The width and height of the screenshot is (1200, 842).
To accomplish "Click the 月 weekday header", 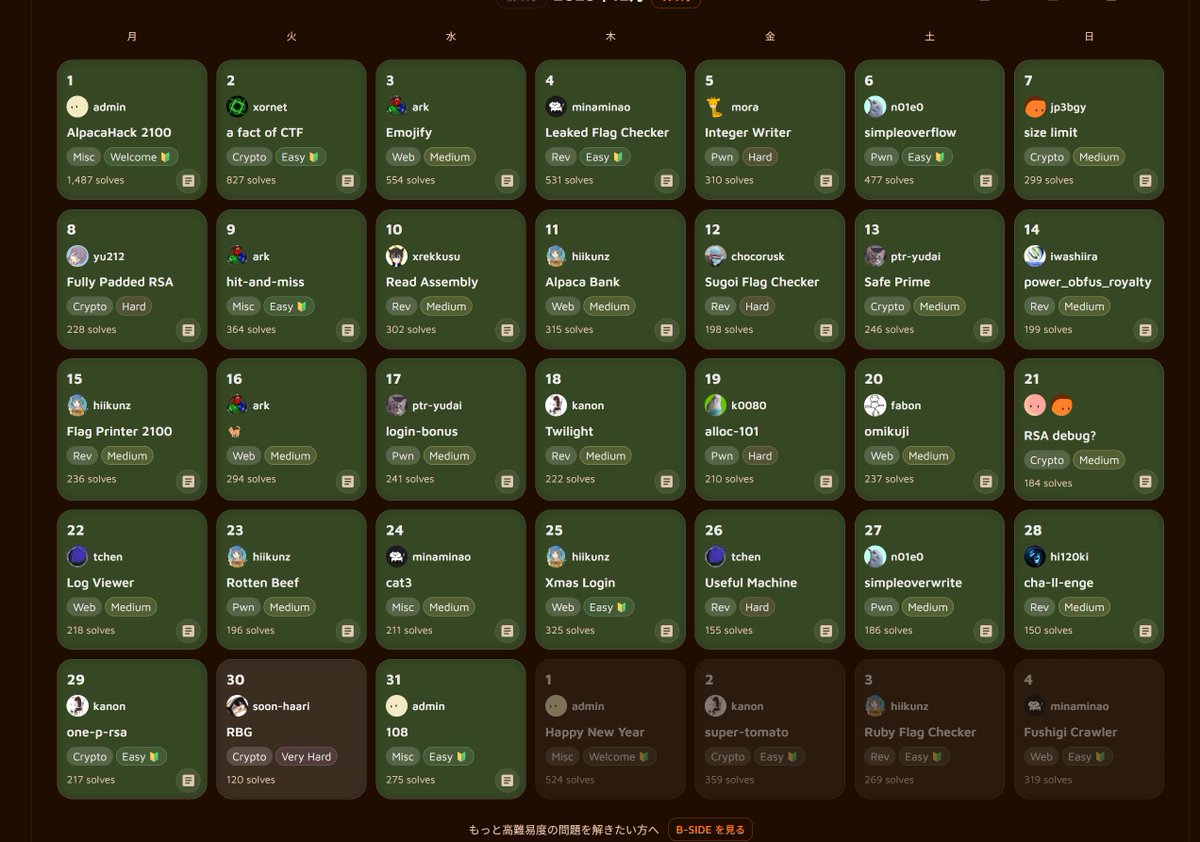I will 132,37.
